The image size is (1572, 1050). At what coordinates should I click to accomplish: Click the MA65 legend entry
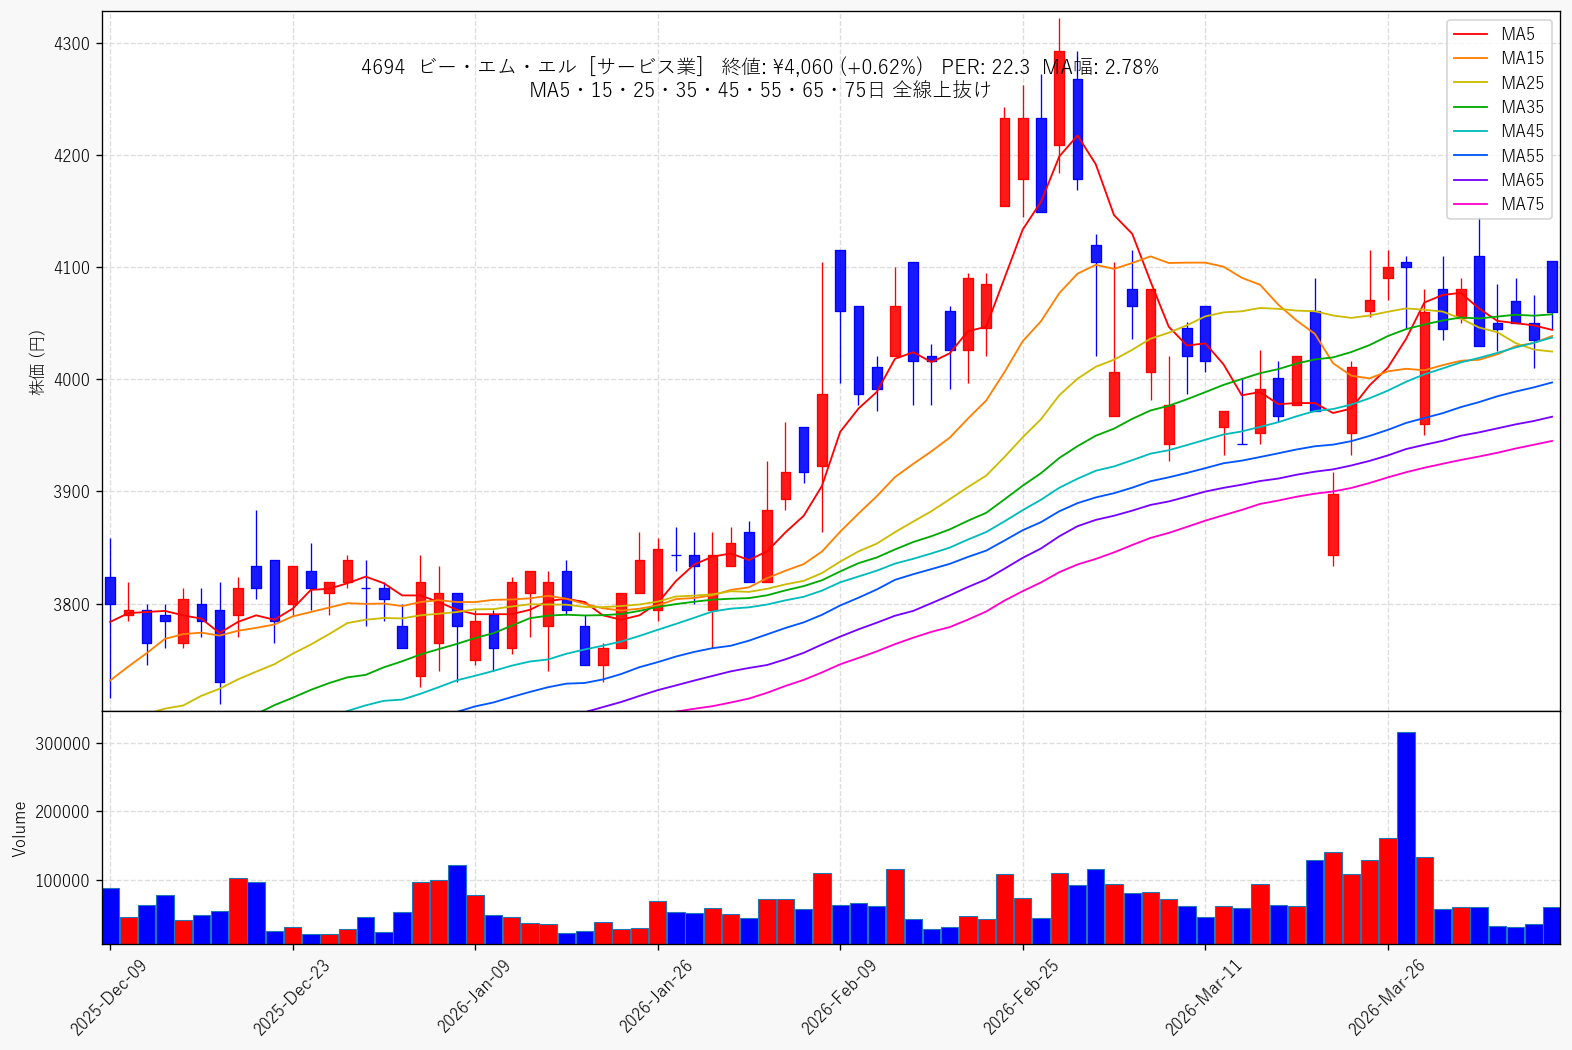(x=1497, y=180)
